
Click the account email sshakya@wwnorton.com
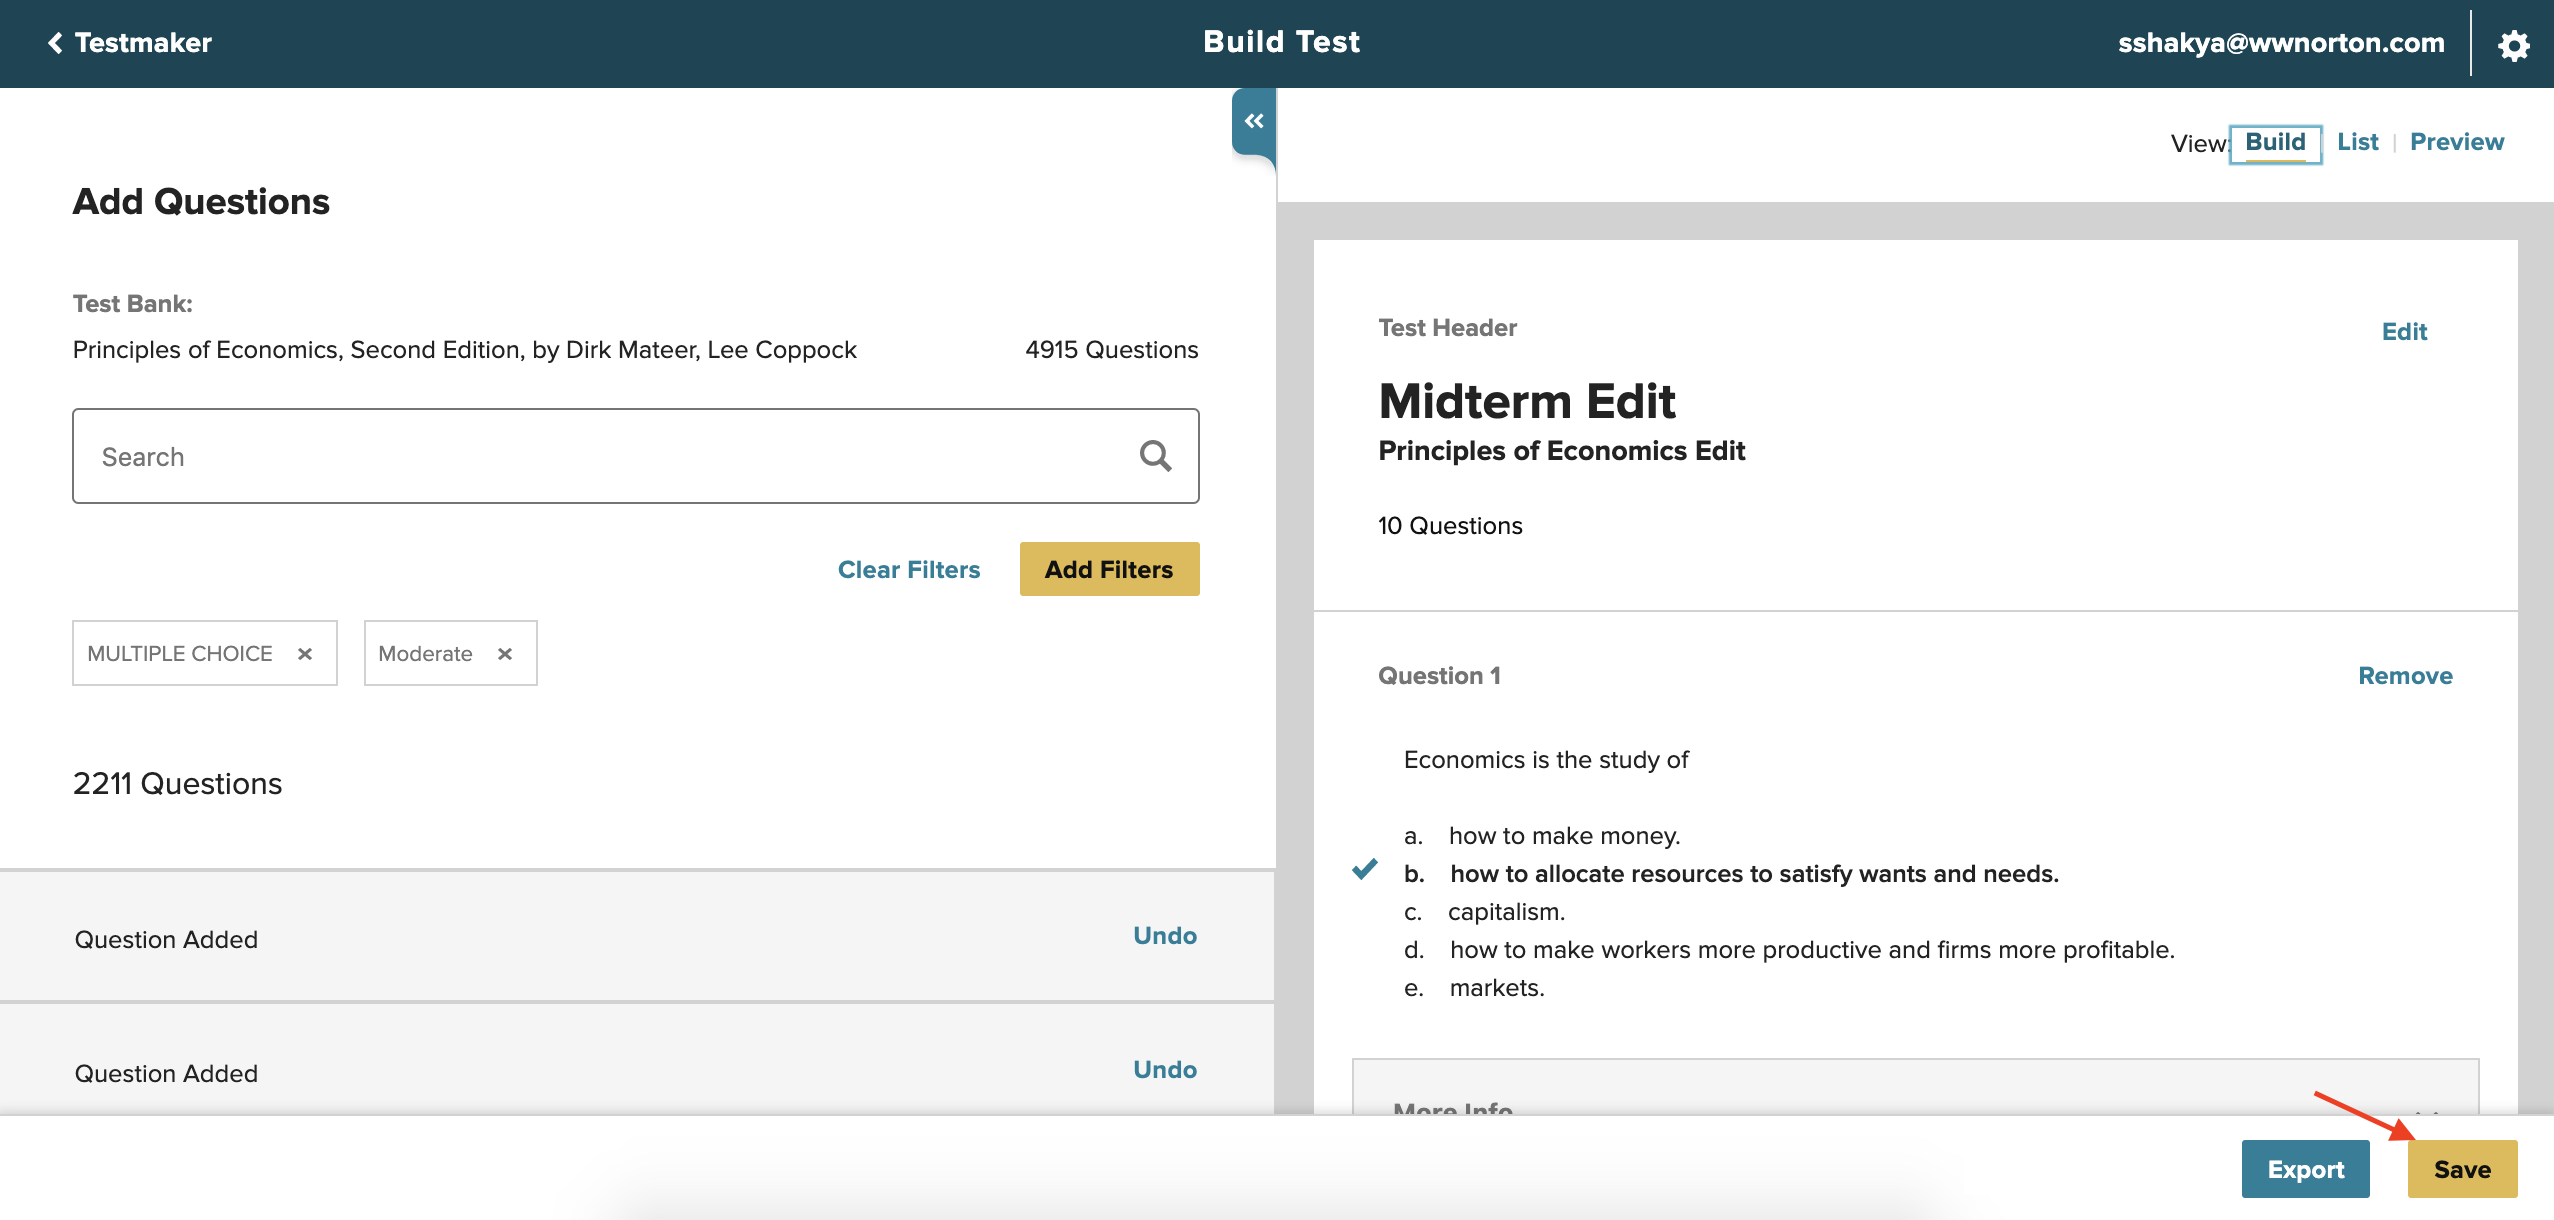pos(2280,43)
